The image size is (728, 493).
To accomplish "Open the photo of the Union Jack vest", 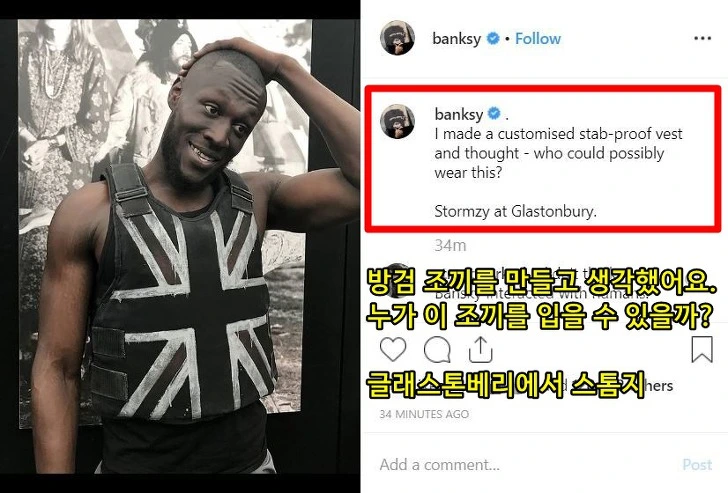I will point(180,246).
